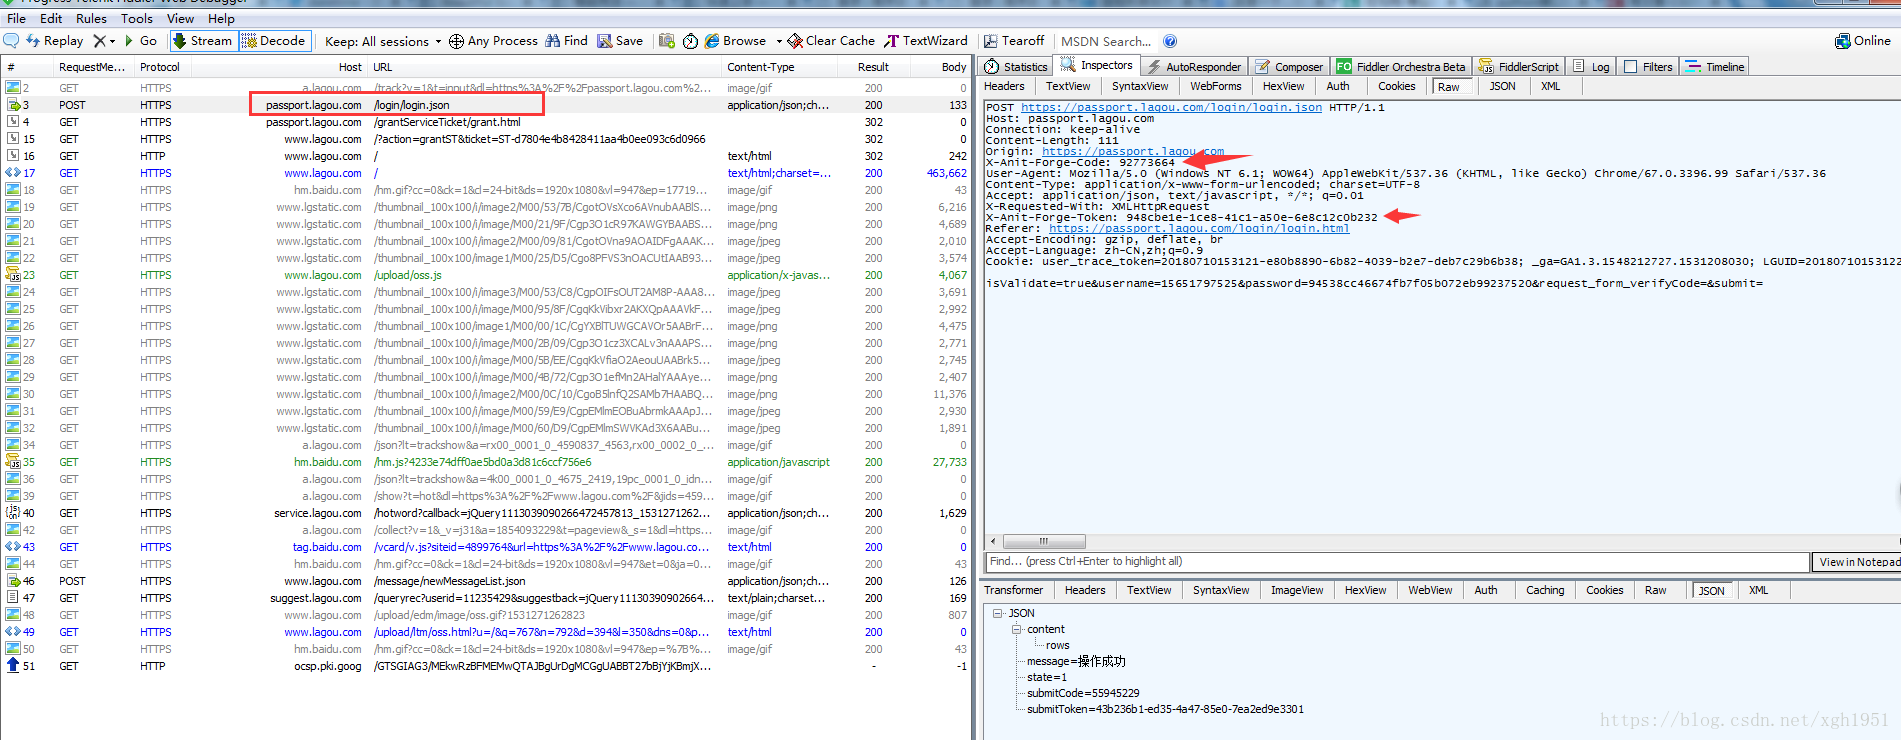Open the Log tab
Image resolution: width=1901 pixels, height=740 pixels.
pyautogui.click(x=1592, y=67)
